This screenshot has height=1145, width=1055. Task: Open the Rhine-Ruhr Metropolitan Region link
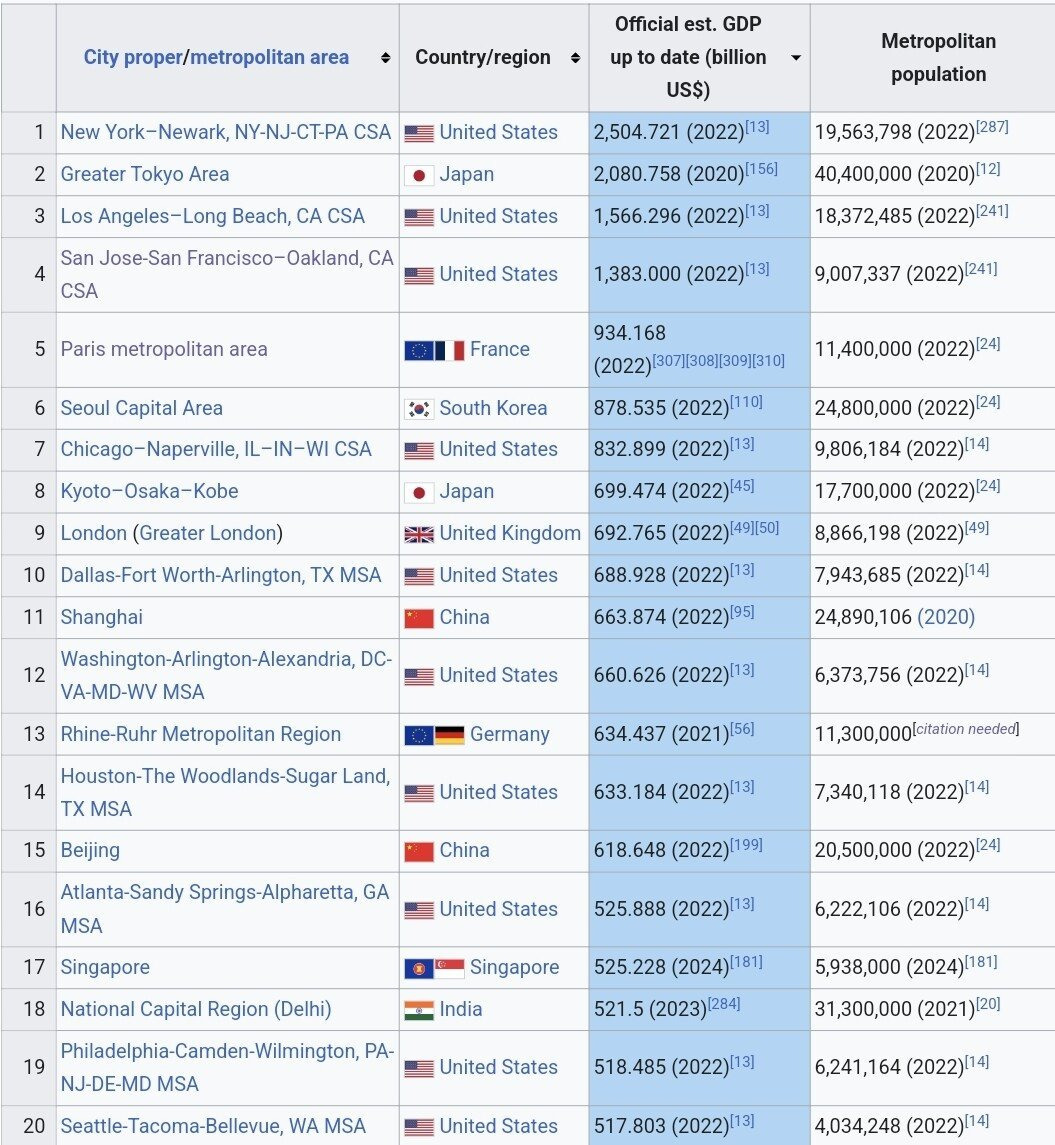201,735
